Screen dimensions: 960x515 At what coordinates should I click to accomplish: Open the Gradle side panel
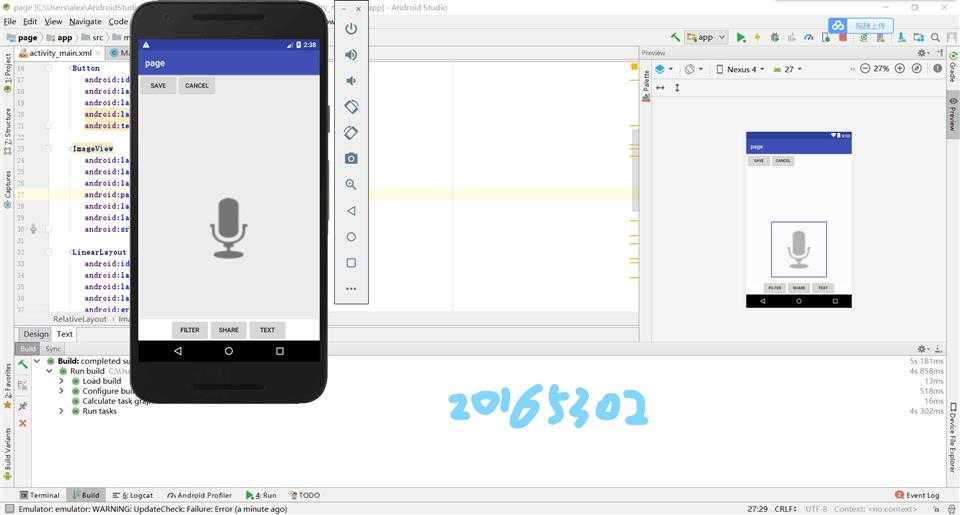(x=953, y=66)
